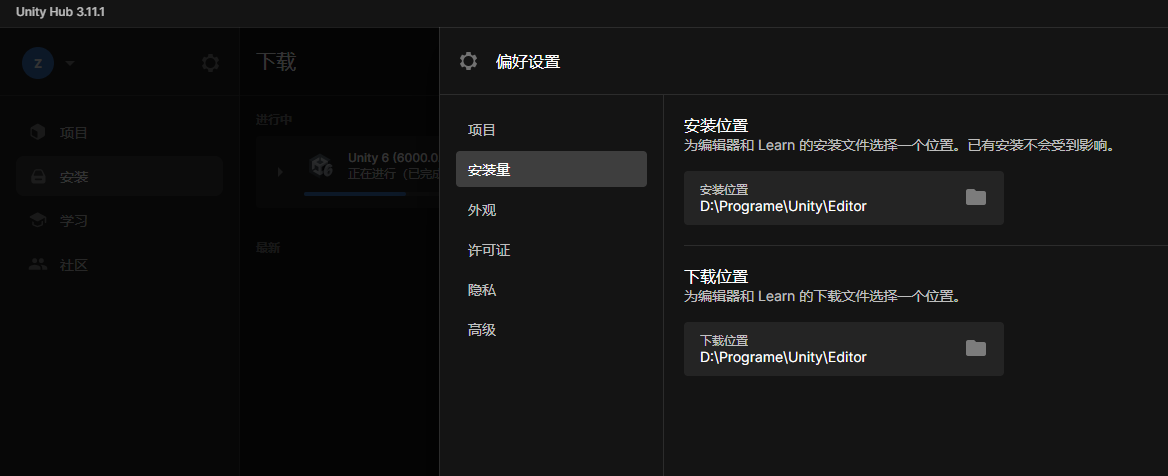The width and height of the screenshot is (1168, 476).
Task: Click the 安装位置 section heading
Action: tap(716, 126)
